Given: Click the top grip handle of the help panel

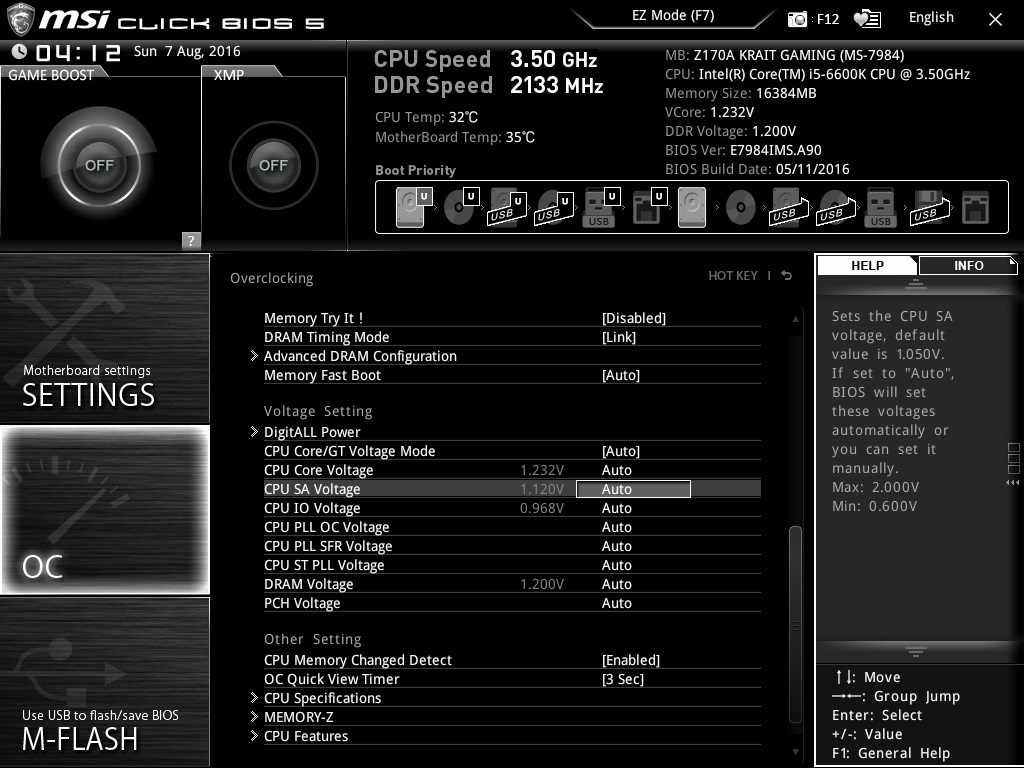Looking at the screenshot, I should tap(915, 283).
